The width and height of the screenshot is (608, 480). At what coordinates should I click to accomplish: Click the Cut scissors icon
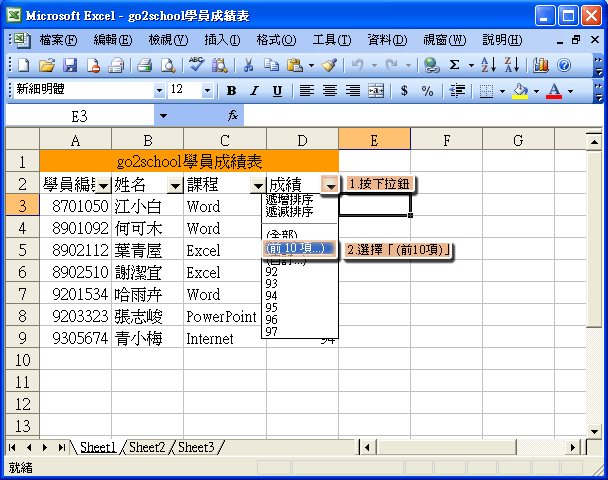tap(247, 64)
